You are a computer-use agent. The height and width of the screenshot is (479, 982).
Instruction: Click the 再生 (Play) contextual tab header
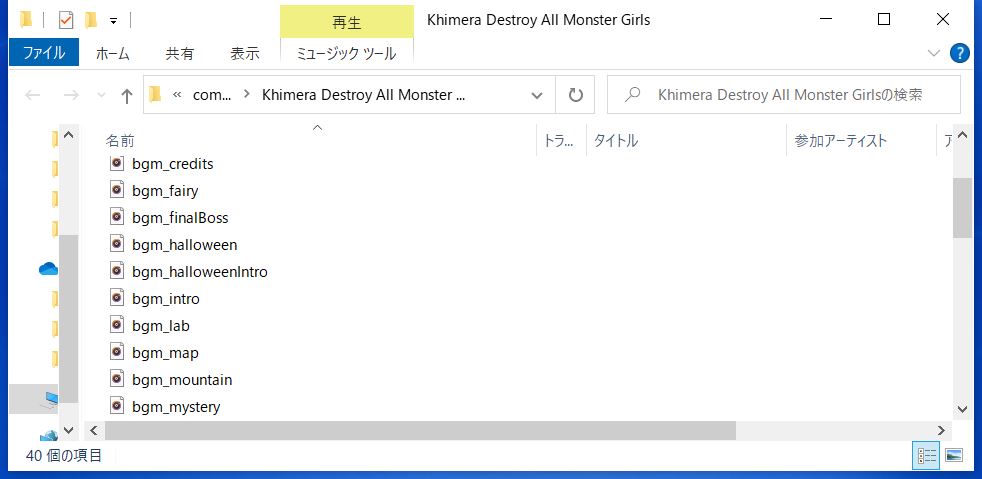347,23
